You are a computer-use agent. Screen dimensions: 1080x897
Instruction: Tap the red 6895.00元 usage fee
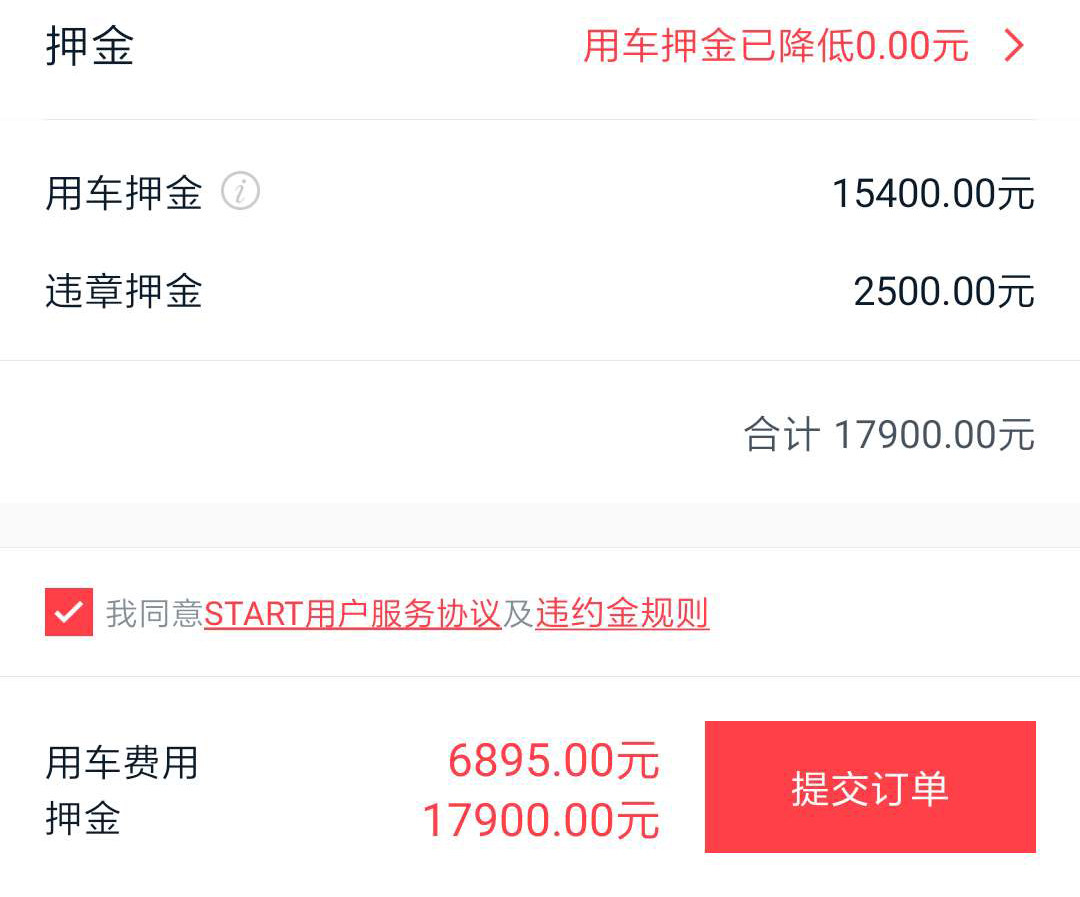(x=553, y=761)
